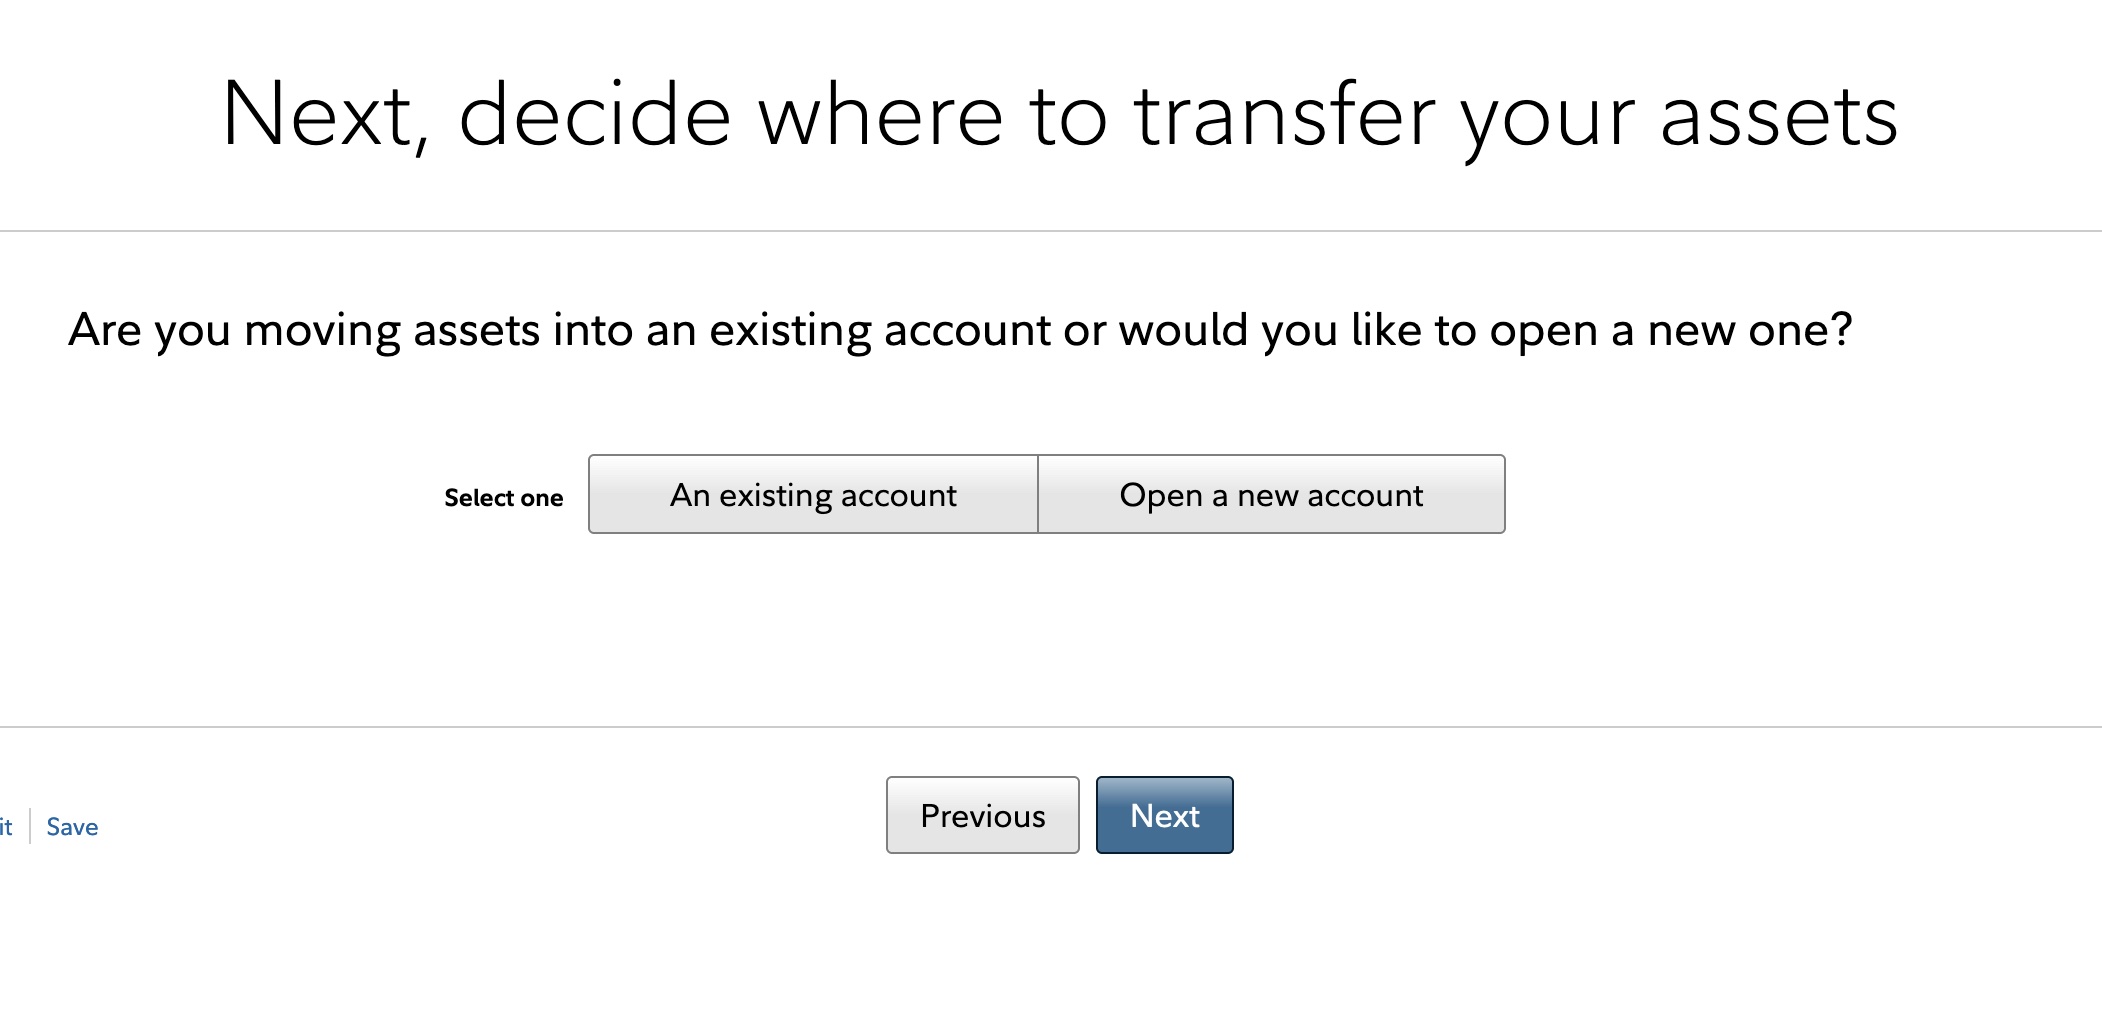Answer the question by picking an existing account

pos(813,494)
